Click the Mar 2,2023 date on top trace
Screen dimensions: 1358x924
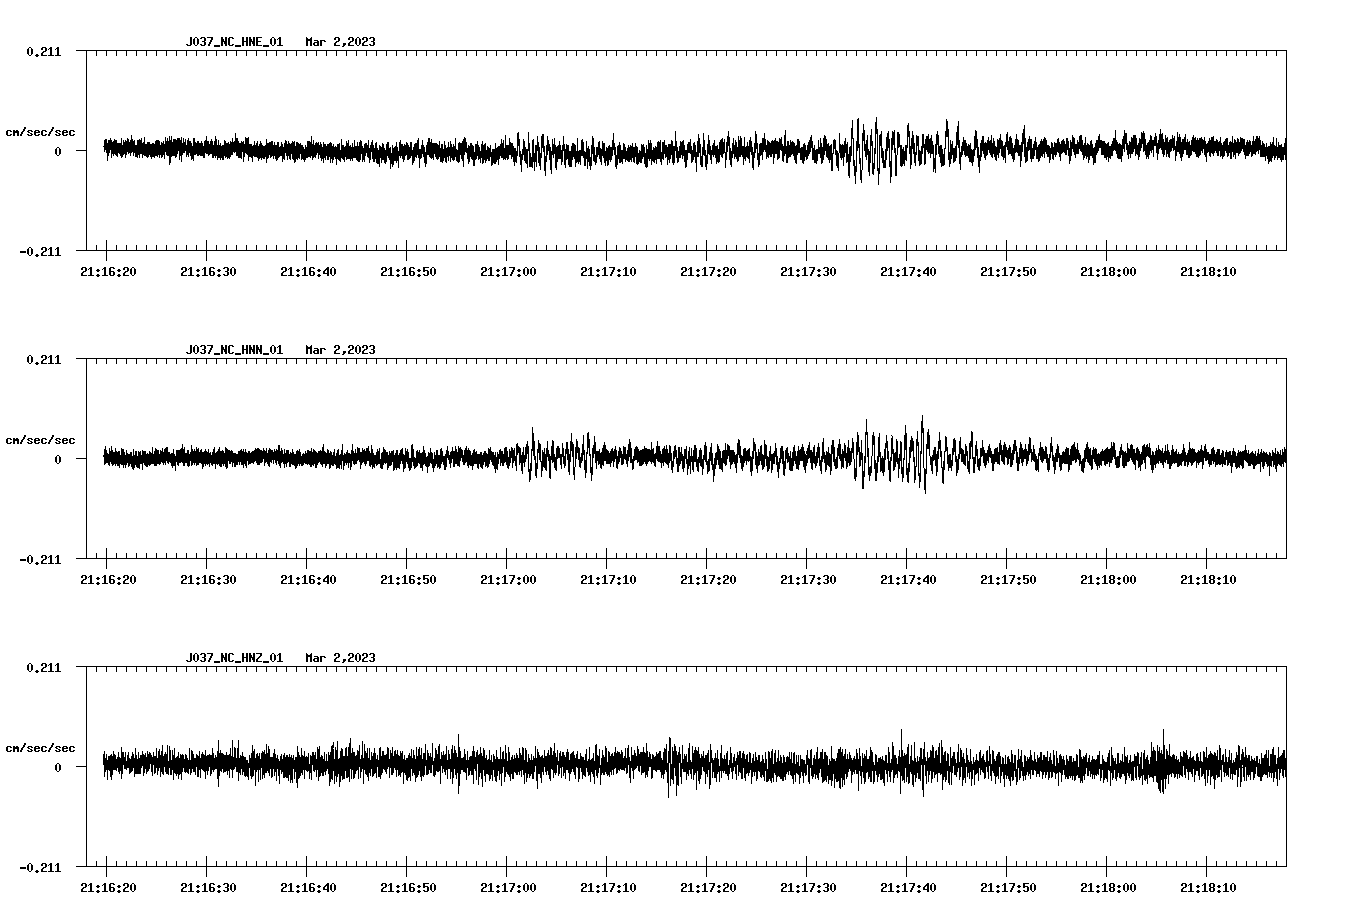pyautogui.click(x=341, y=42)
